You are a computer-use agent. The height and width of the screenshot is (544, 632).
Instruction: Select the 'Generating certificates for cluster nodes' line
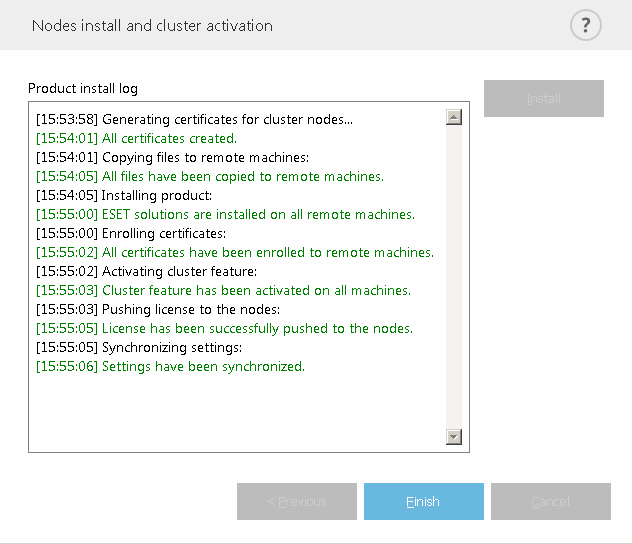click(194, 120)
